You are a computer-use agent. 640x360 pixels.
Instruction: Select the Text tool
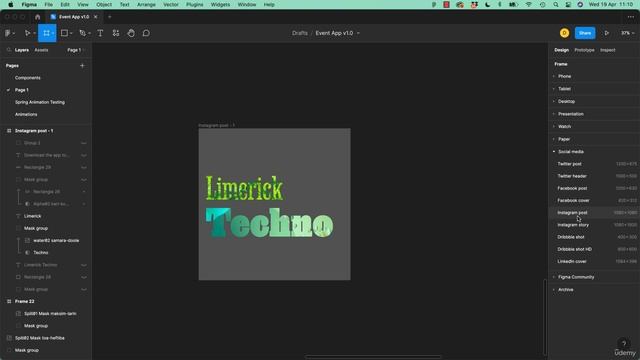100,33
